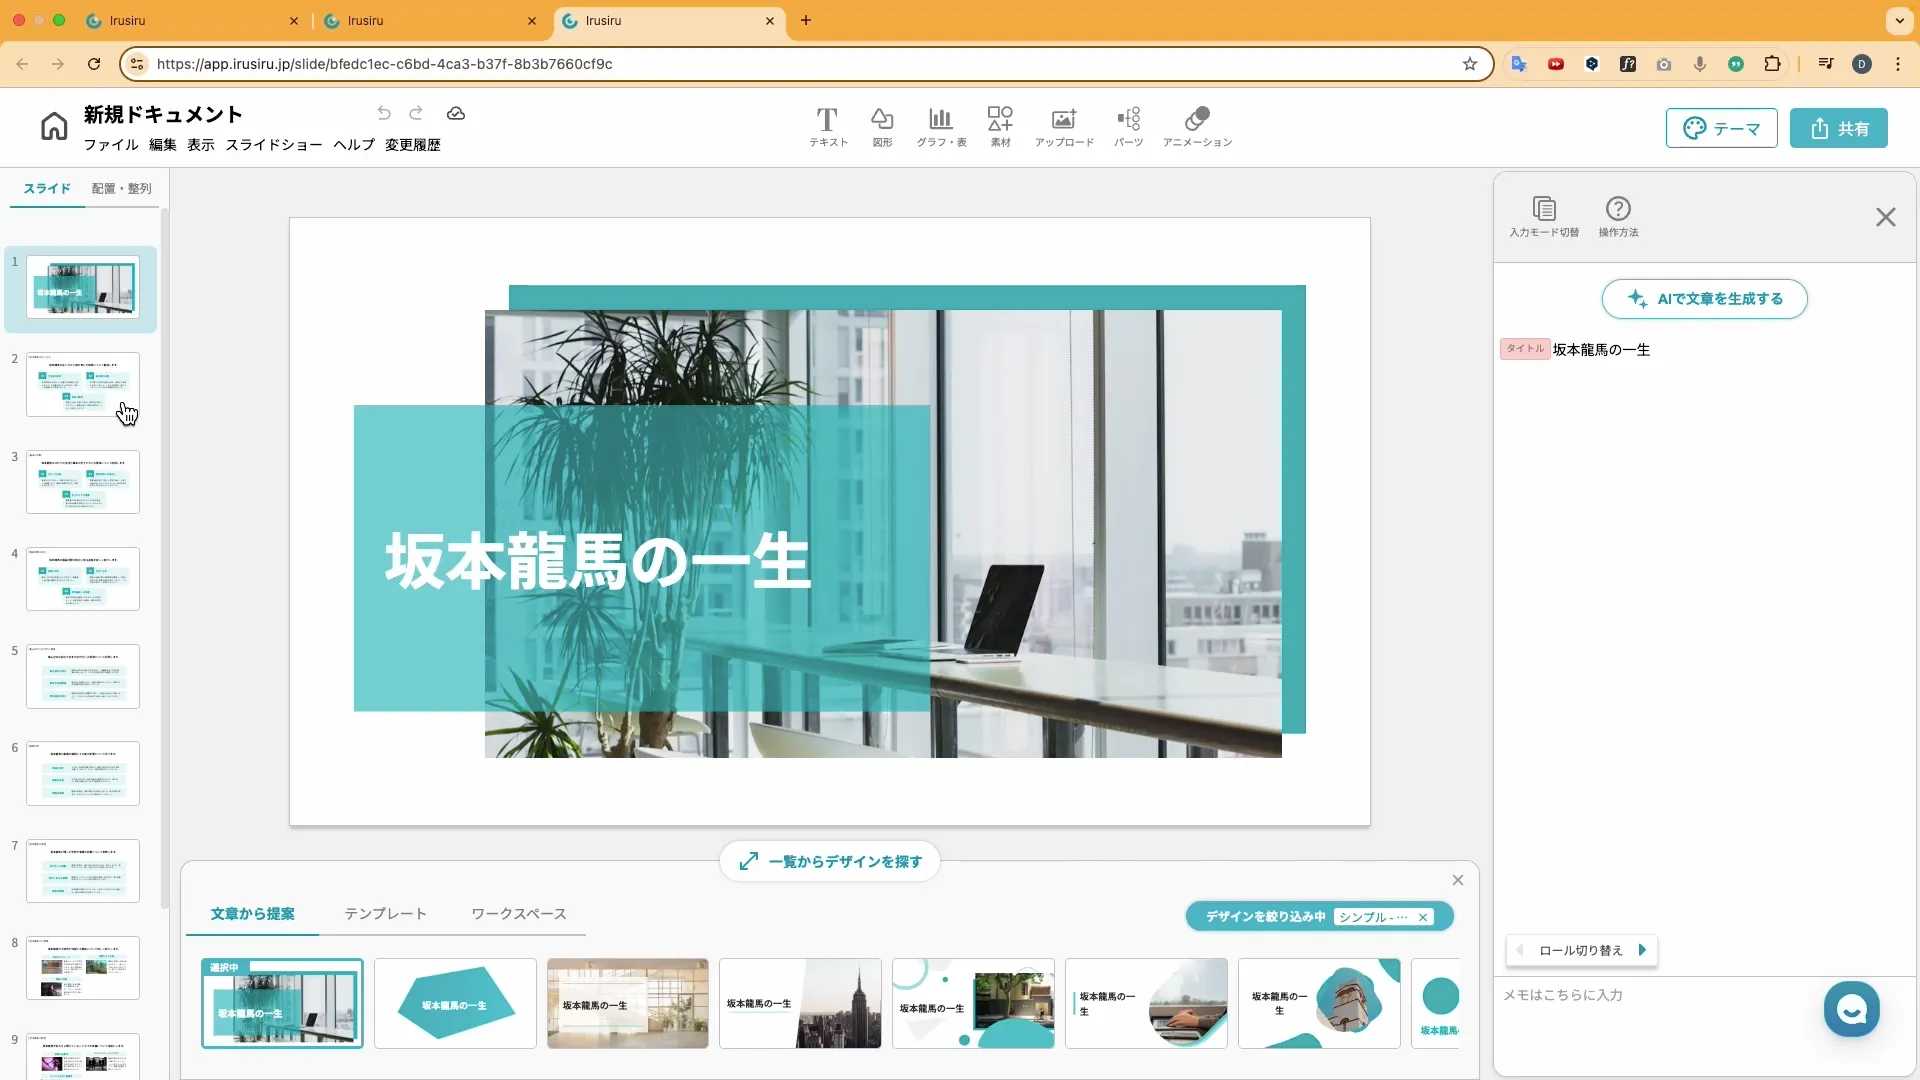1920x1080 pixels.
Task: Switch to the テンプレート tab
Action: click(385, 914)
